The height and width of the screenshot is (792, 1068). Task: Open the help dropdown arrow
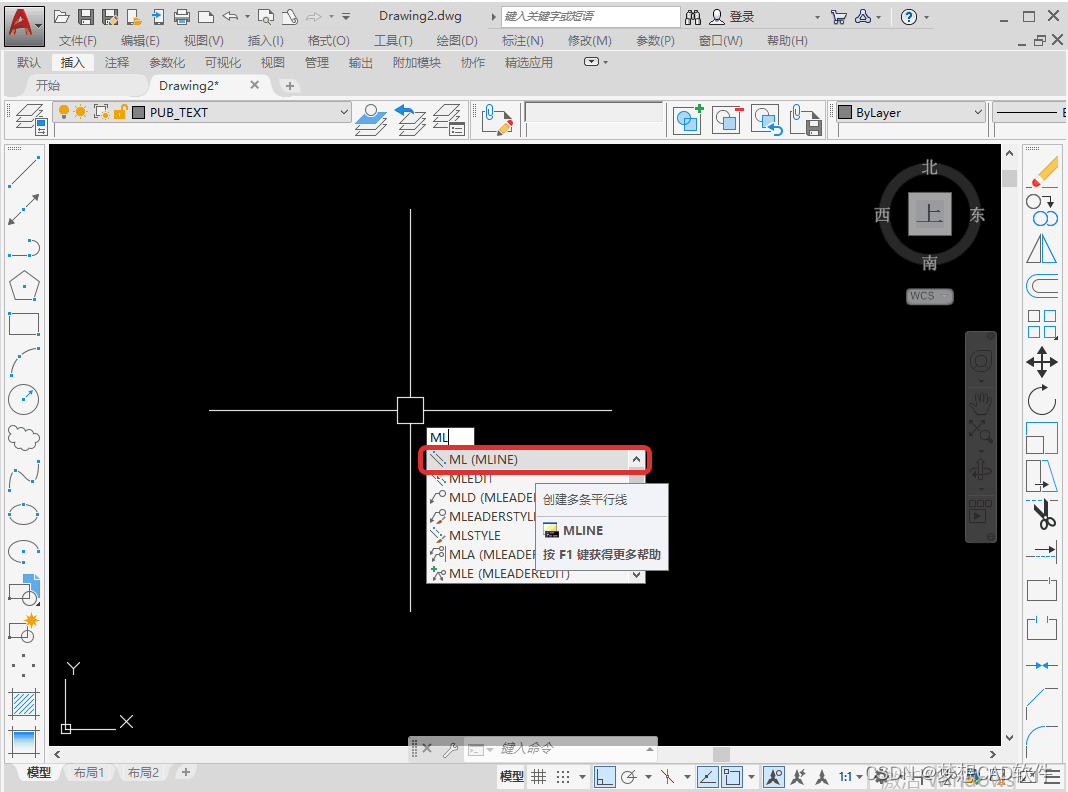926,17
